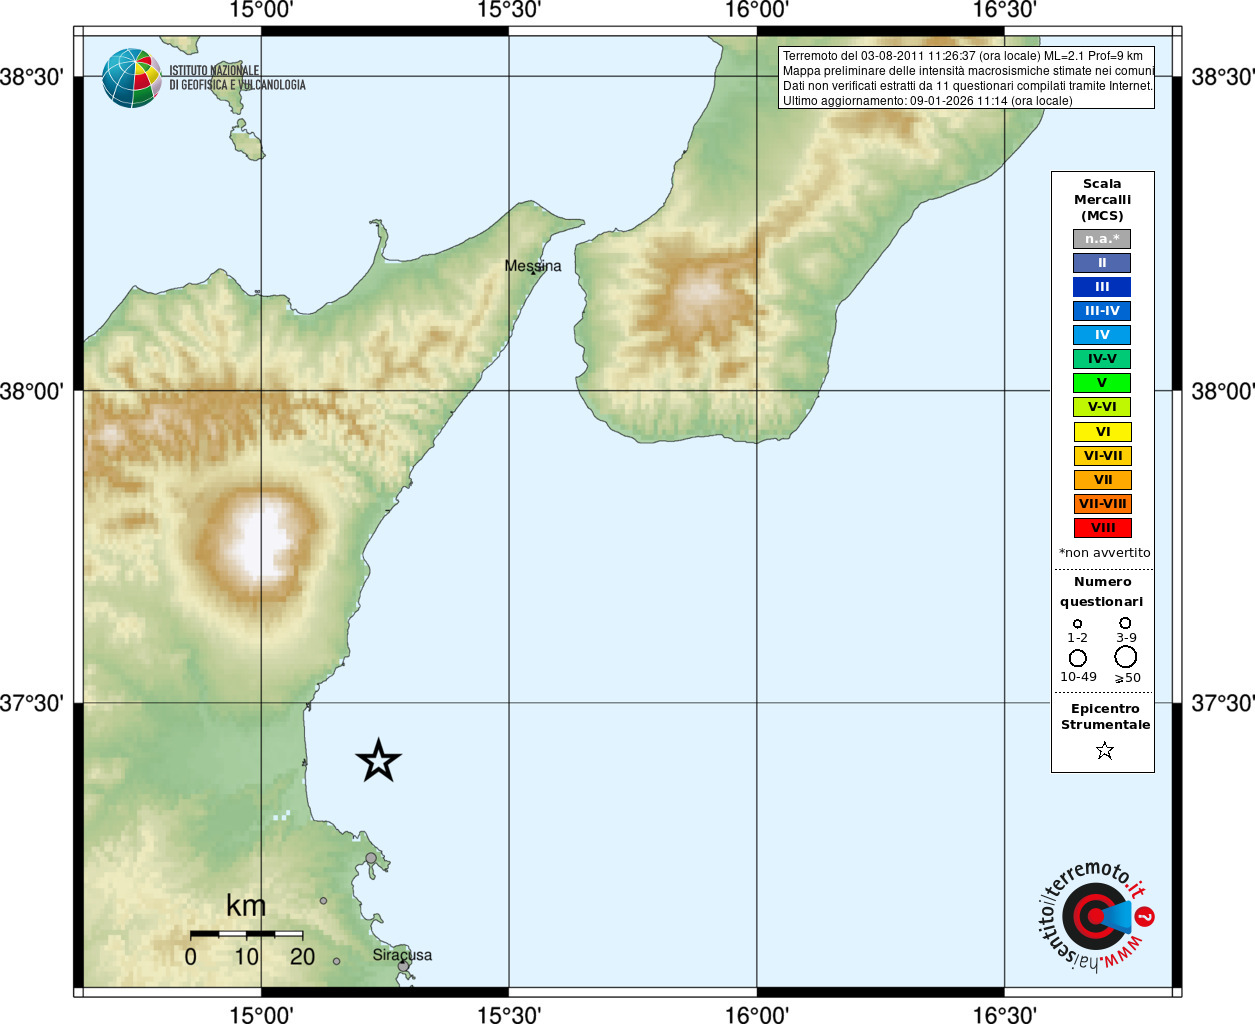Viewport: 1255px width, 1024px height.
Task: Select the IV light blue legend box
Action: pos(1102,335)
